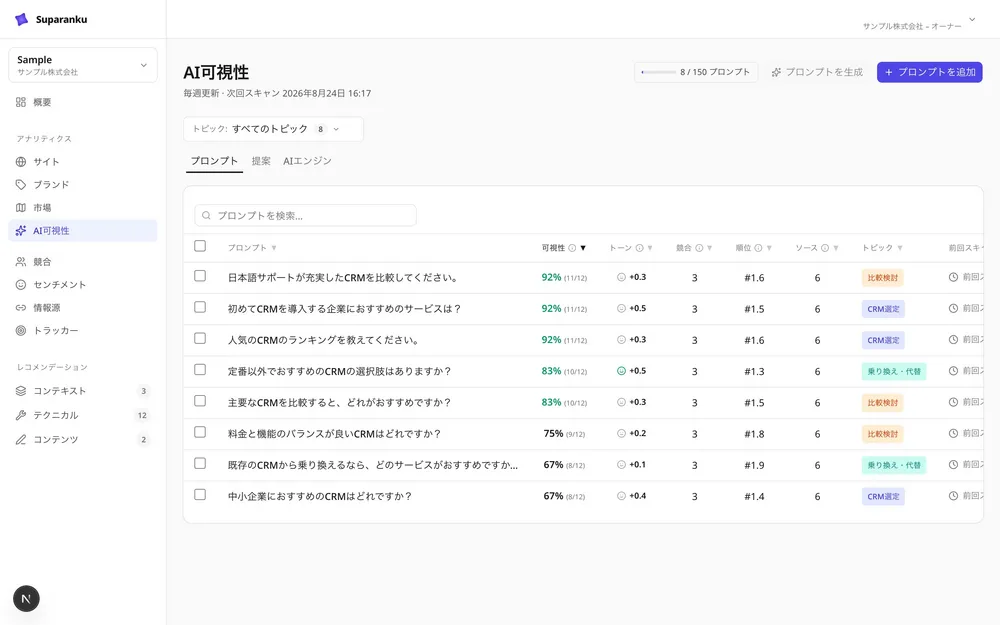The height and width of the screenshot is (625, 1000).
Task: Click the wrench icon next to テクニカル
Action: (x=21, y=415)
